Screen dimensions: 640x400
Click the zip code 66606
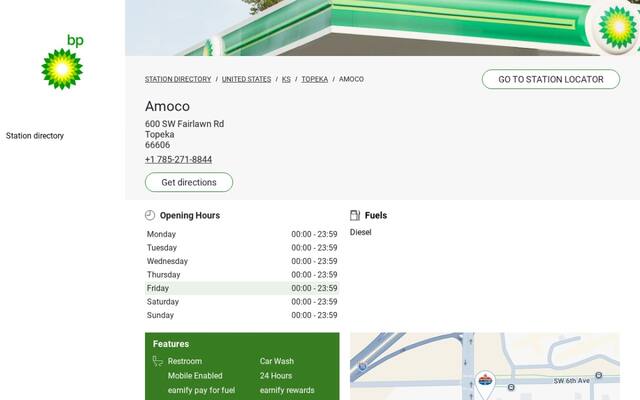tap(158, 145)
